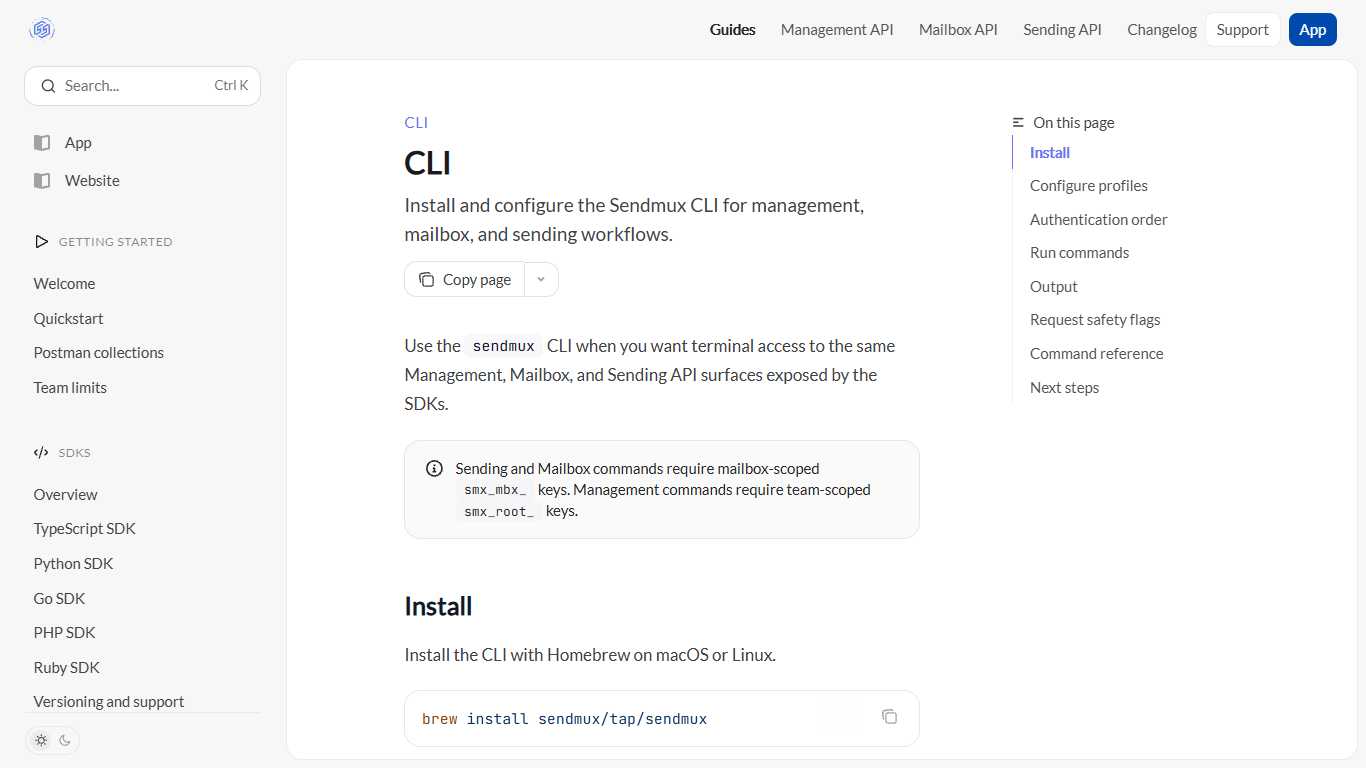Click the GETTING STARTED section label
The image size is (1366, 768).
point(115,242)
